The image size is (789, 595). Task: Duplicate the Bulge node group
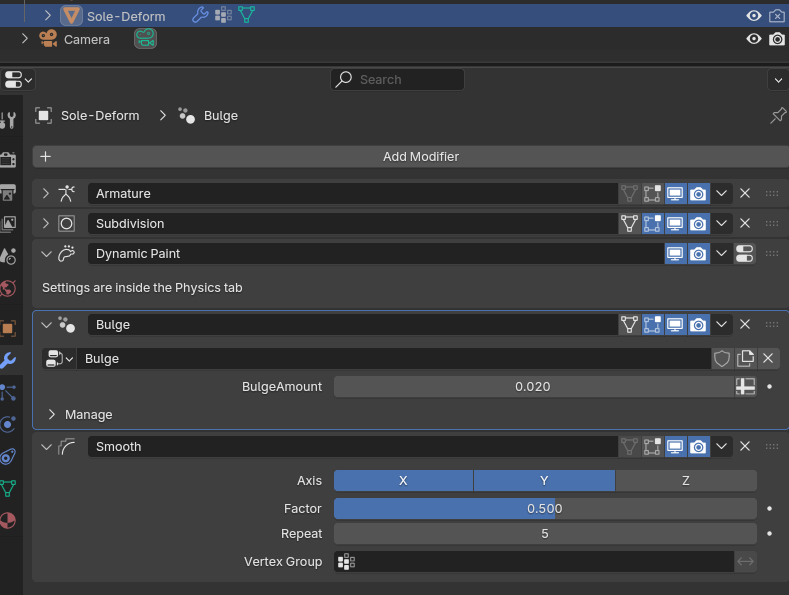[745, 359]
